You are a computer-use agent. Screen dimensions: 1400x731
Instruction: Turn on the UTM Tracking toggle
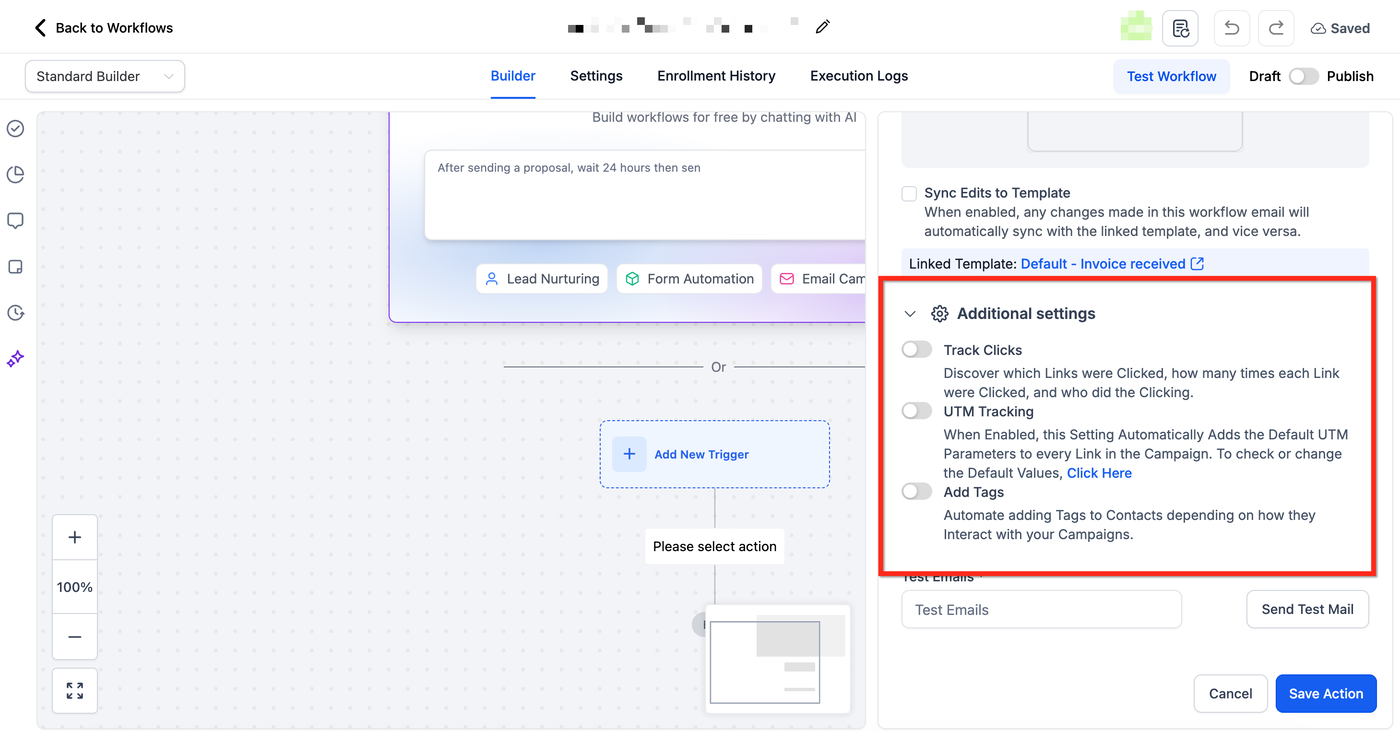coord(917,411)
